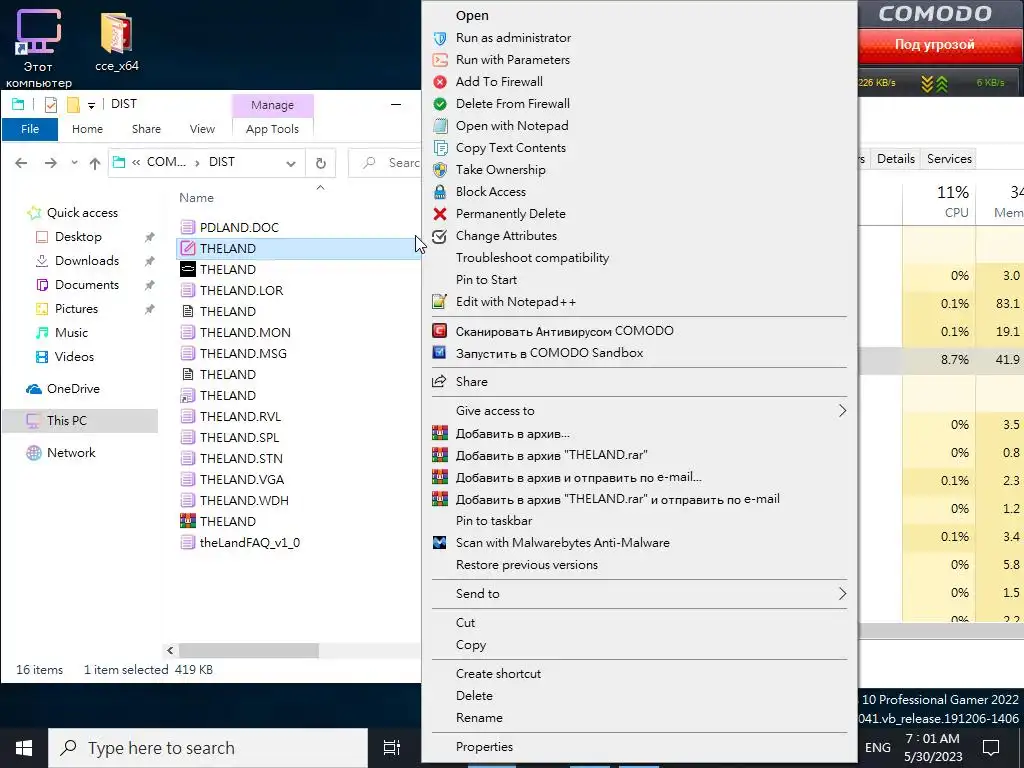Click taskbar "Type here to search" box
The image size is (1024, 768).
208,748
